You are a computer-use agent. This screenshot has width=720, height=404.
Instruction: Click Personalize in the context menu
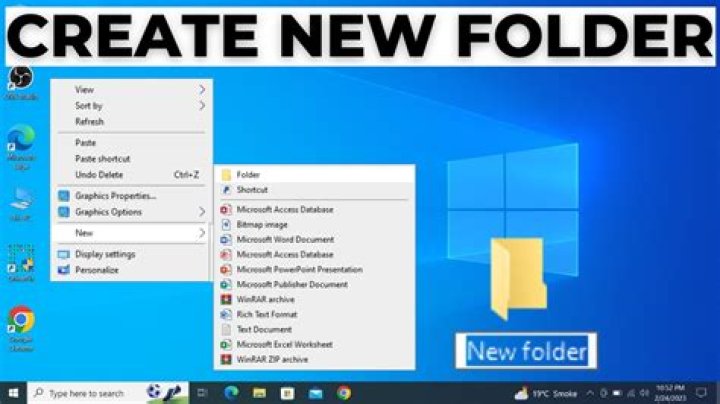96,270
